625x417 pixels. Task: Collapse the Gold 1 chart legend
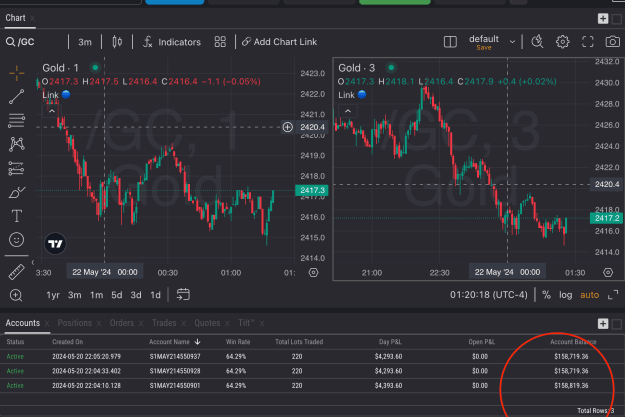[51, 111]
